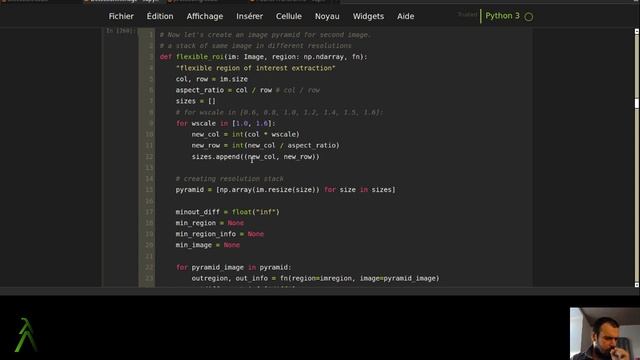Click the 'col, row = im.size' line
Image resolution: width=640 pixels, height=360 pixels.
tap(211, 79)
